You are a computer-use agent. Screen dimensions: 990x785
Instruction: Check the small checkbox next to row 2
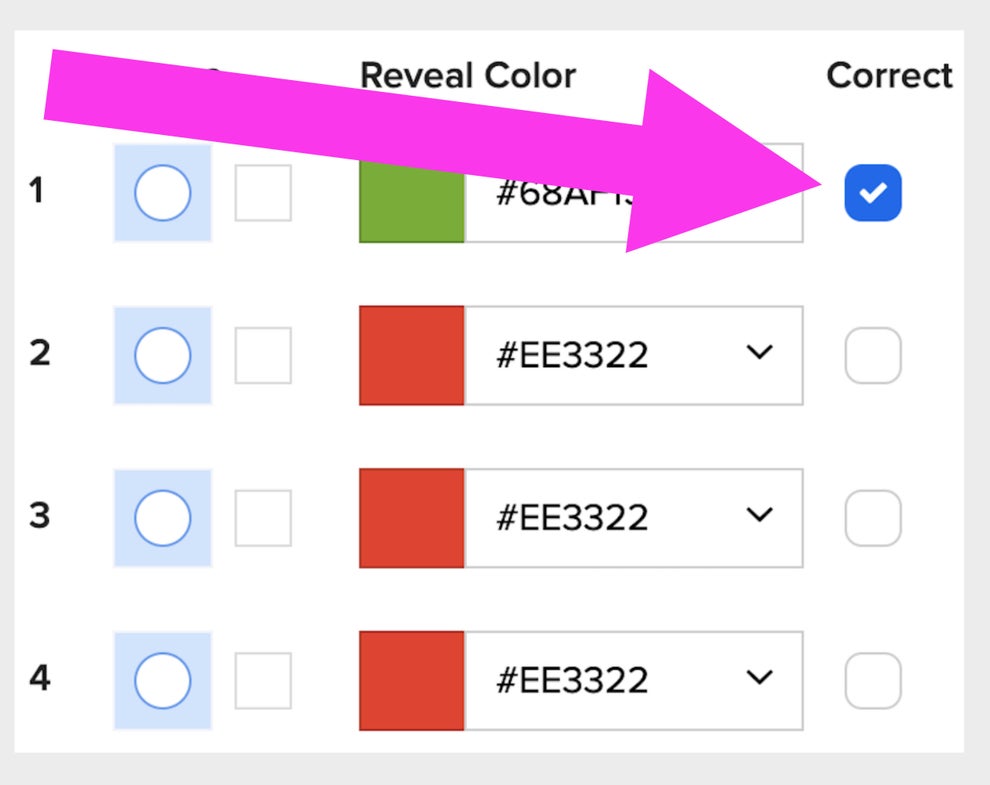262,355
